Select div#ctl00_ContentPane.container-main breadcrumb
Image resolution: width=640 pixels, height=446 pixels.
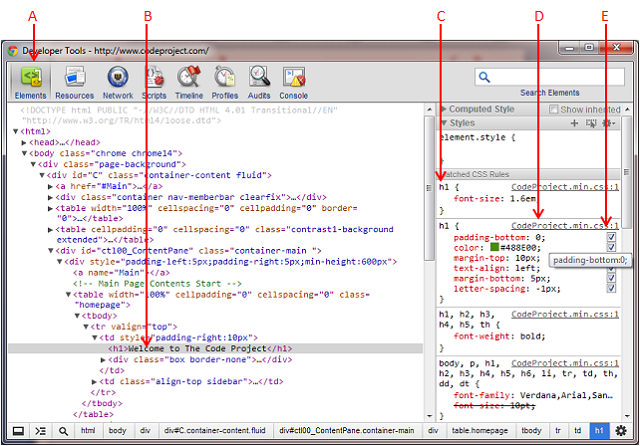tap(347, 431)
